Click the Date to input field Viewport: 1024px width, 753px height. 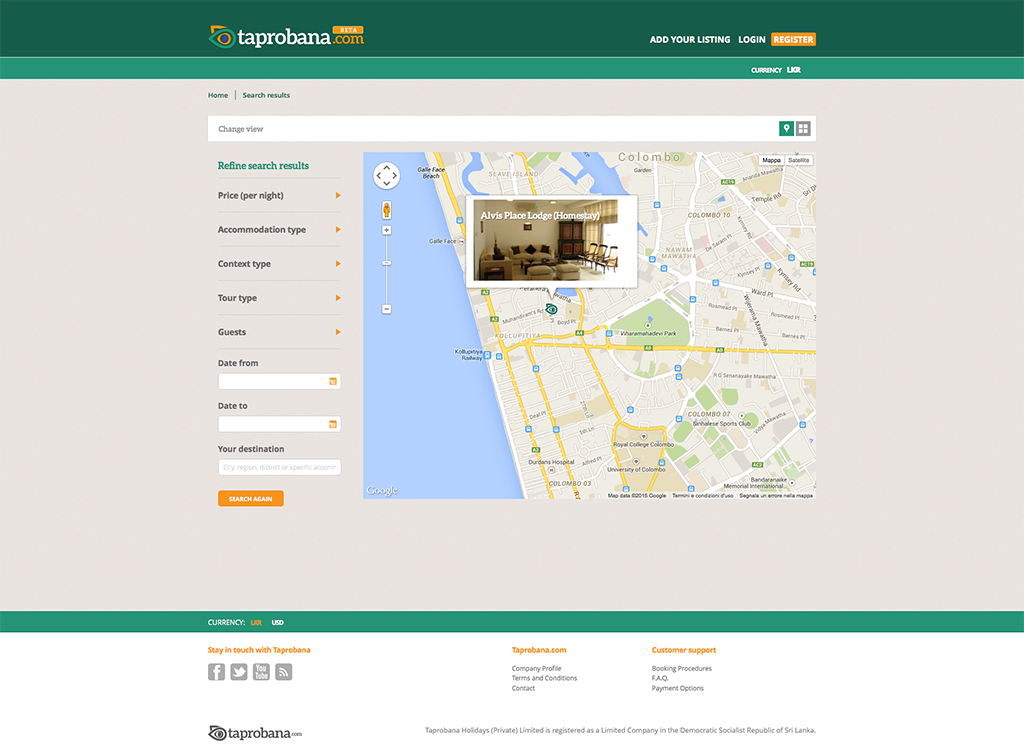(x=280, y=425)
